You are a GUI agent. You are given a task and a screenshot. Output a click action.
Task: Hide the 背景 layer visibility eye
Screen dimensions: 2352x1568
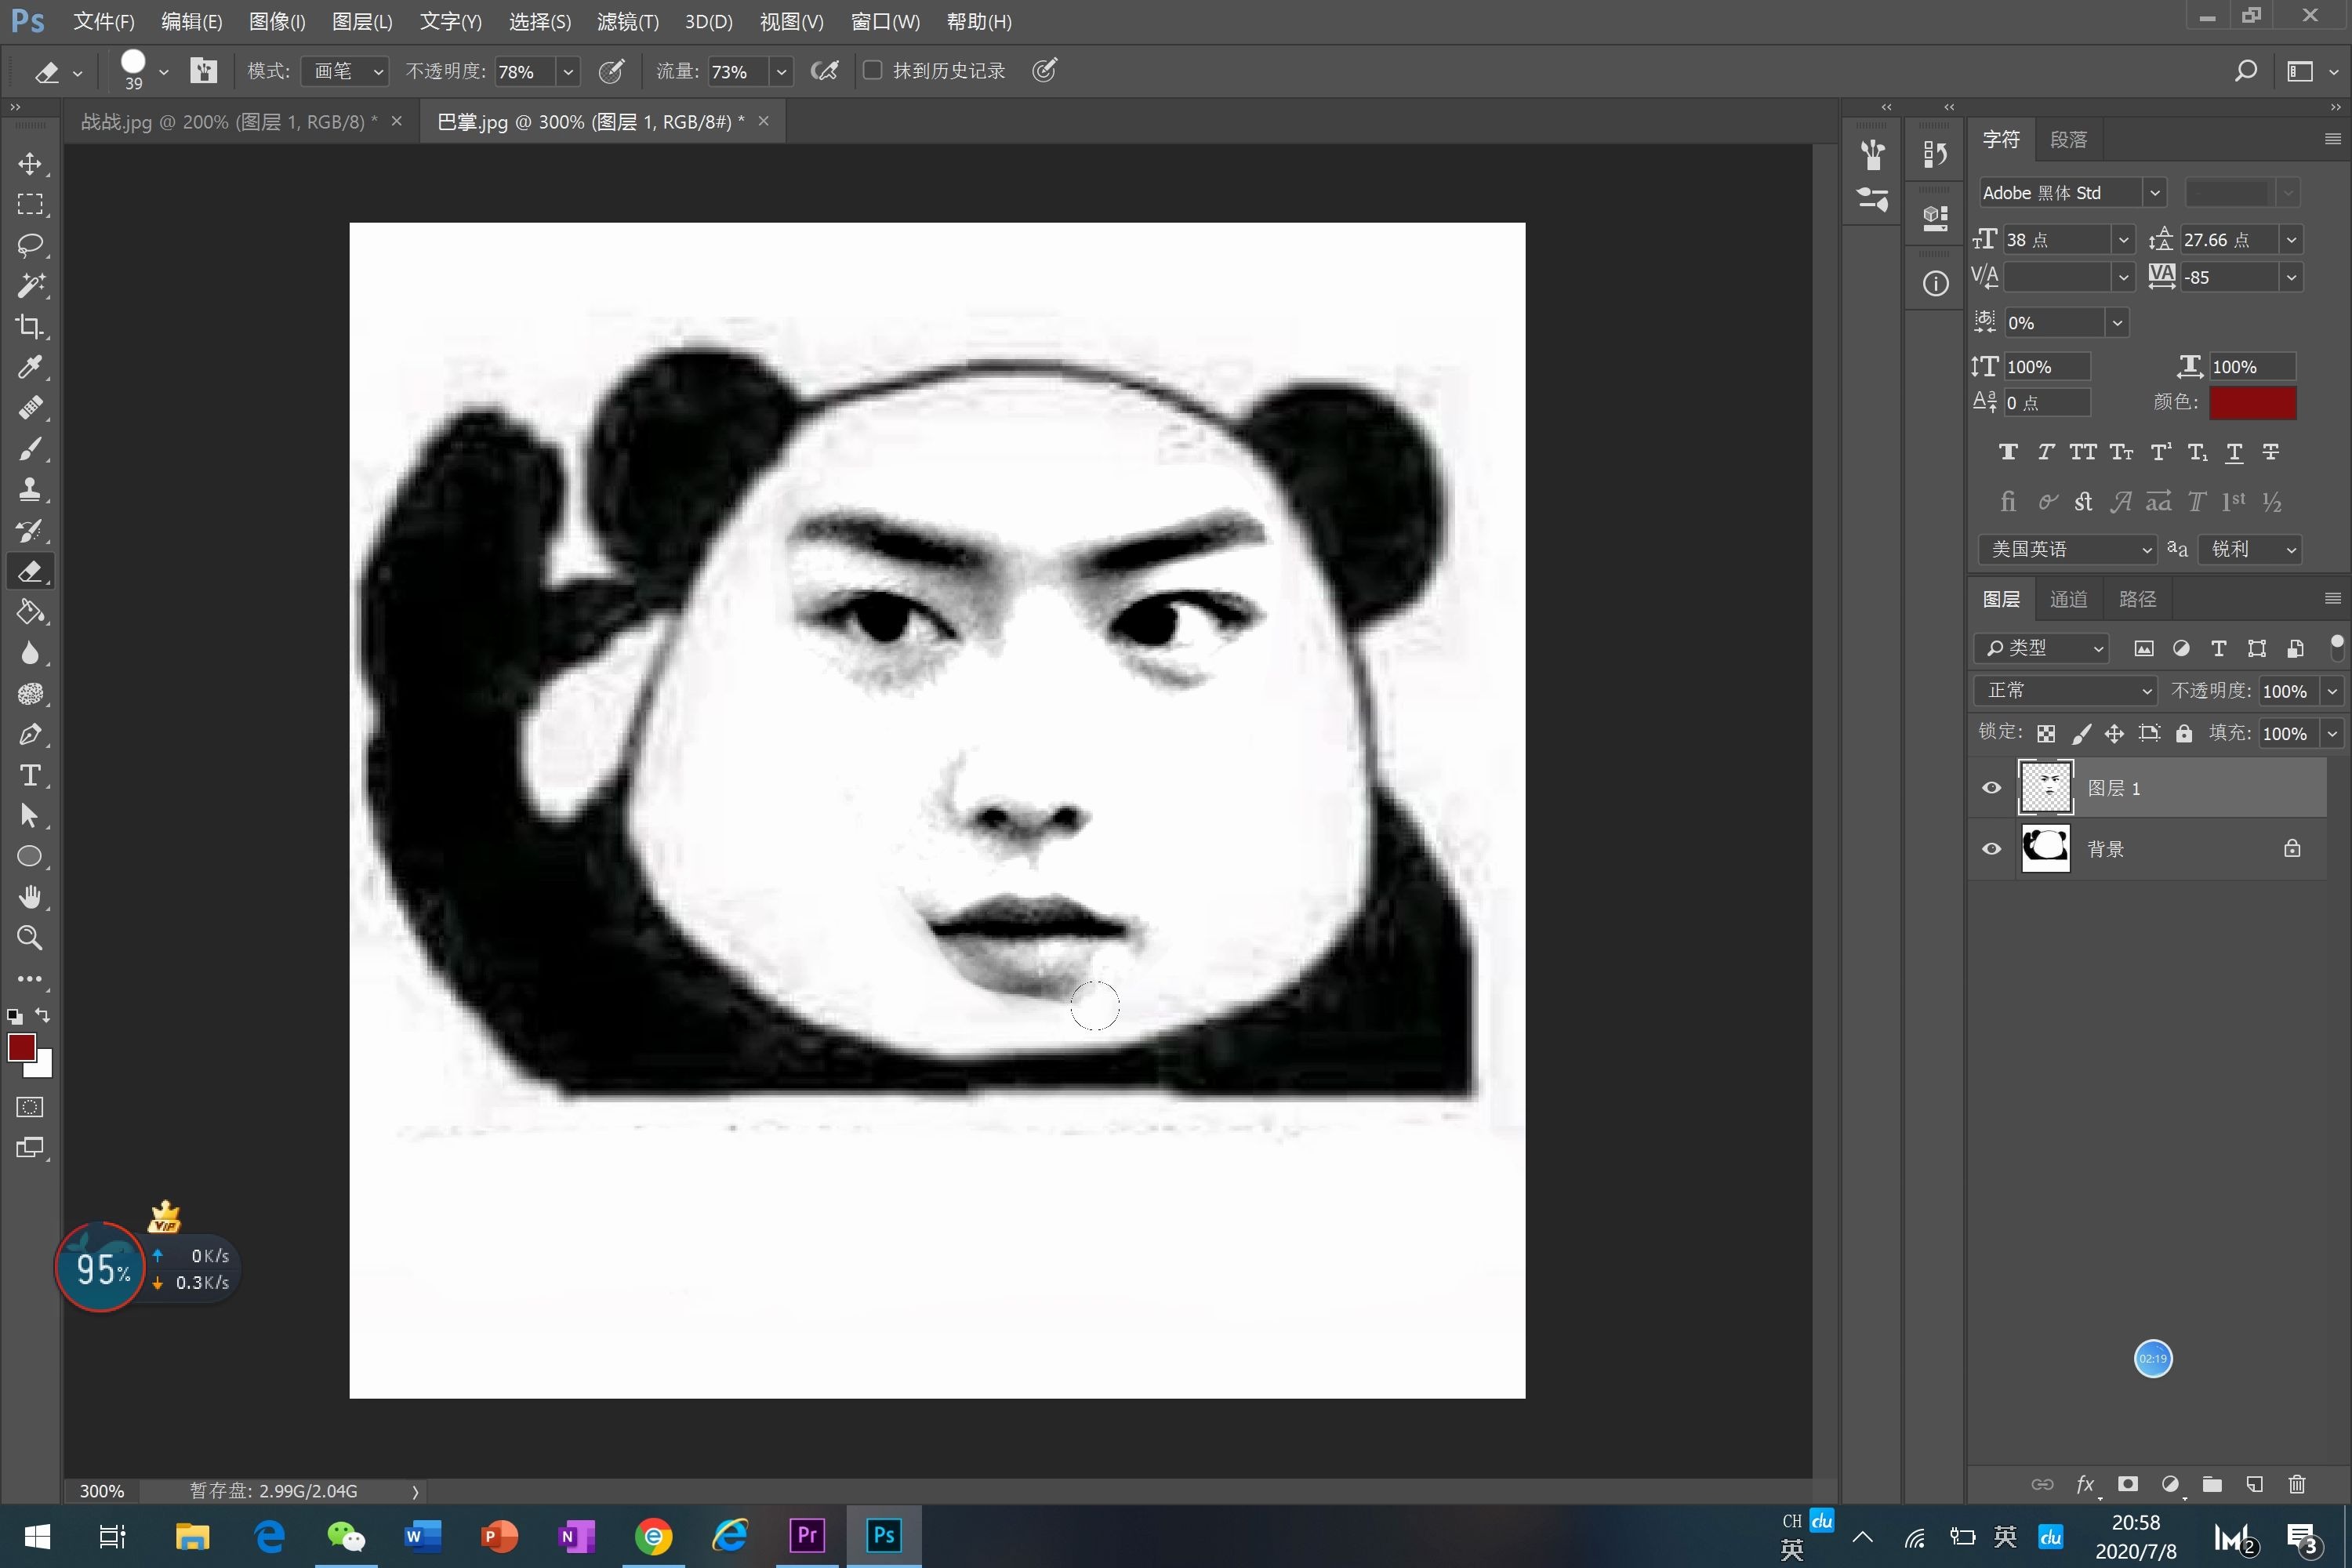click(x=1991, y=849)
